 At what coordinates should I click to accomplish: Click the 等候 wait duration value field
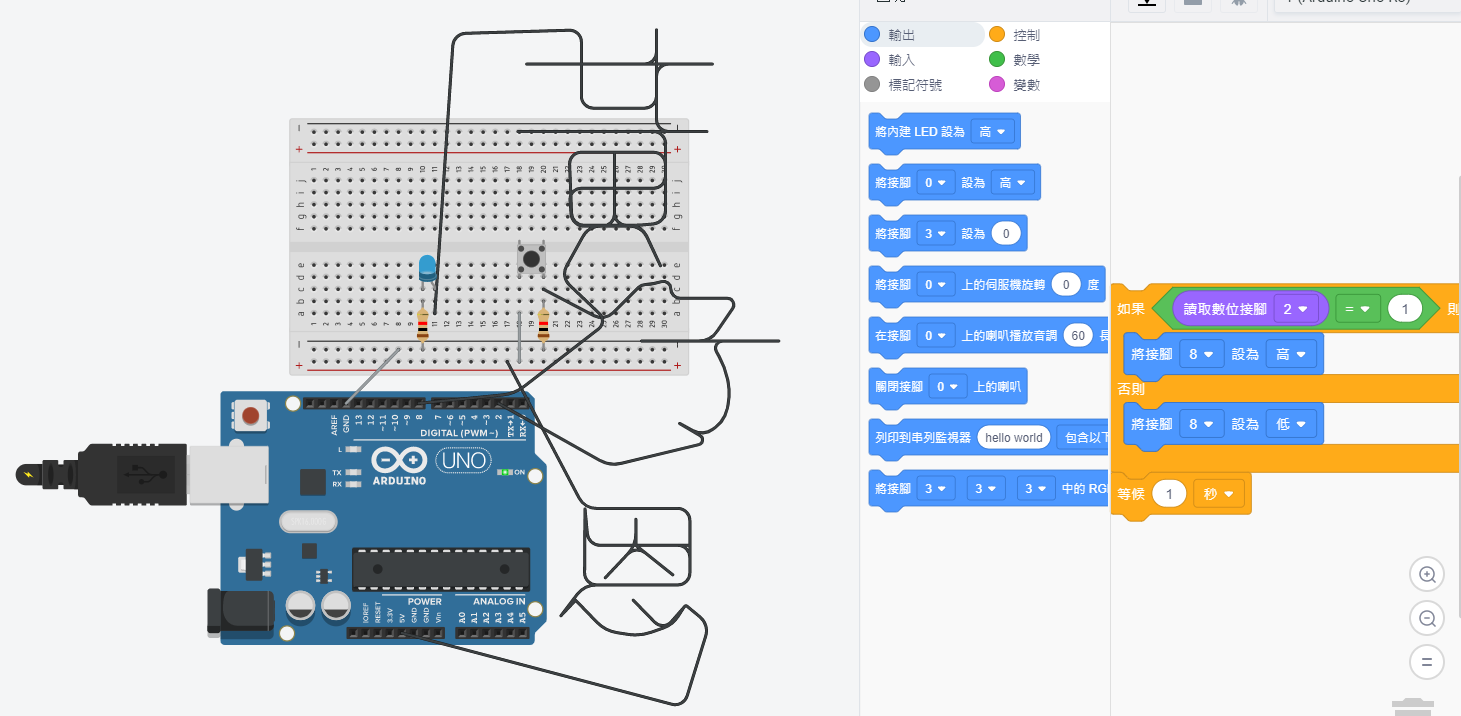pos(1168,494)
